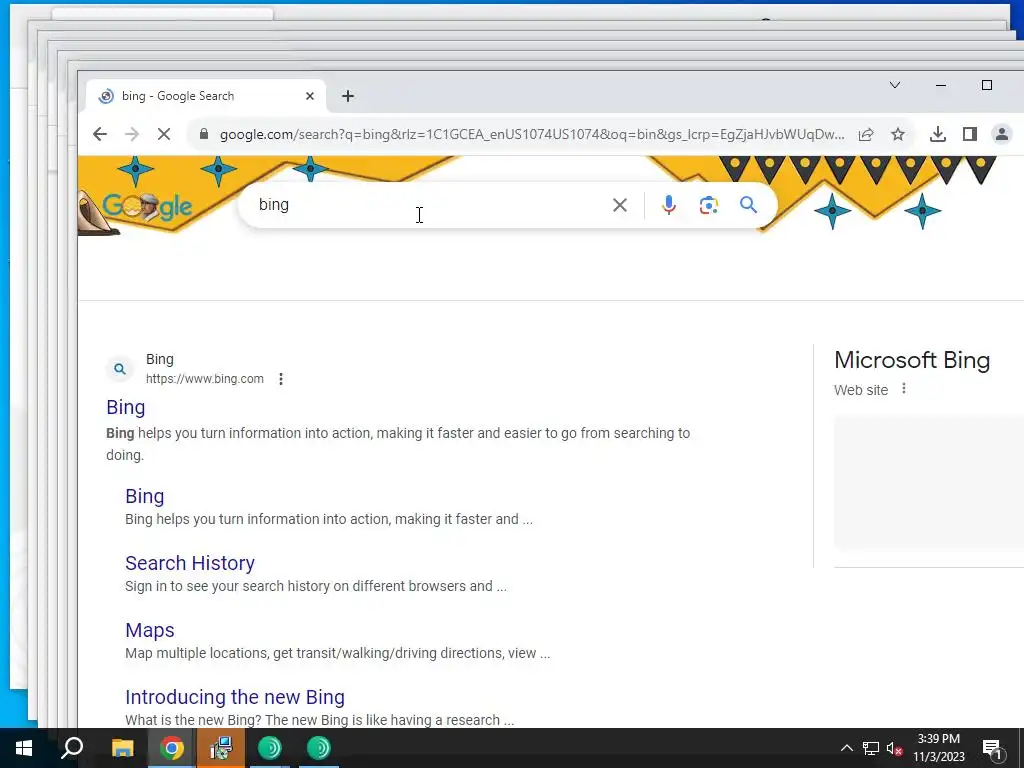Click Bing site favicon in result
The width and height of the screenshot is (1024, 768).
120,369
